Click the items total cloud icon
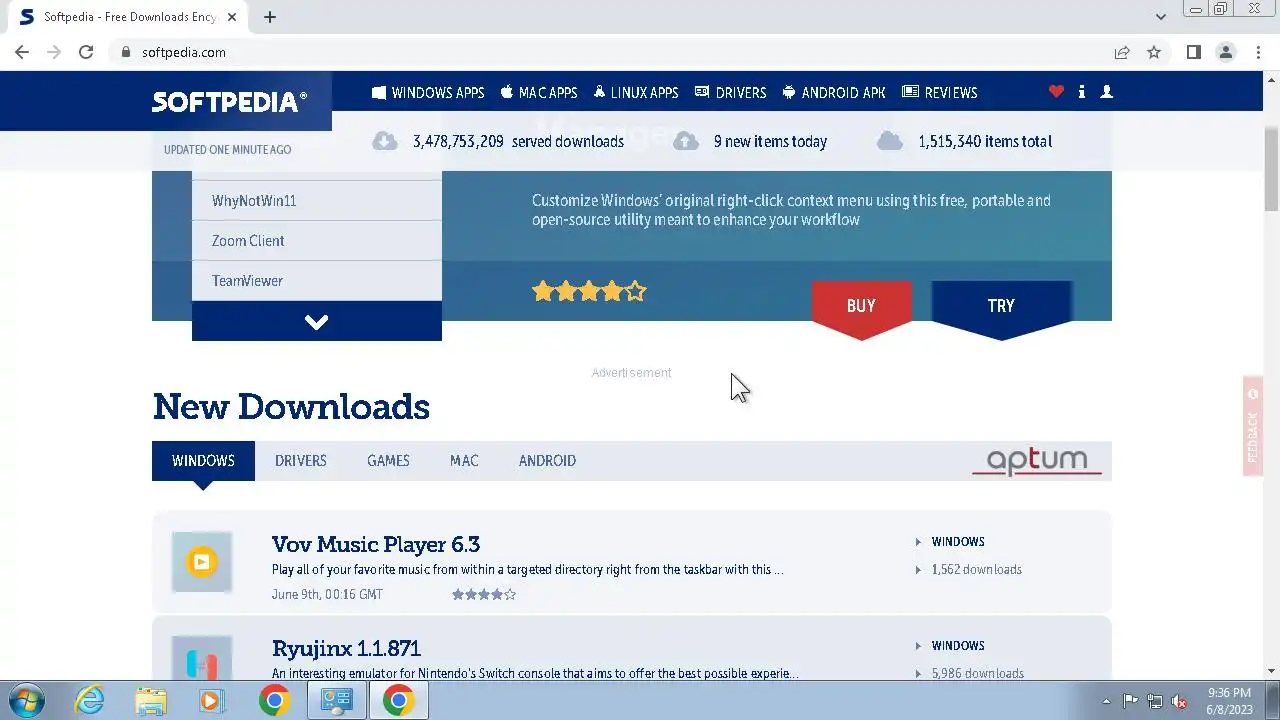This screenshot has height=720, width=1280. coord(890,141)
